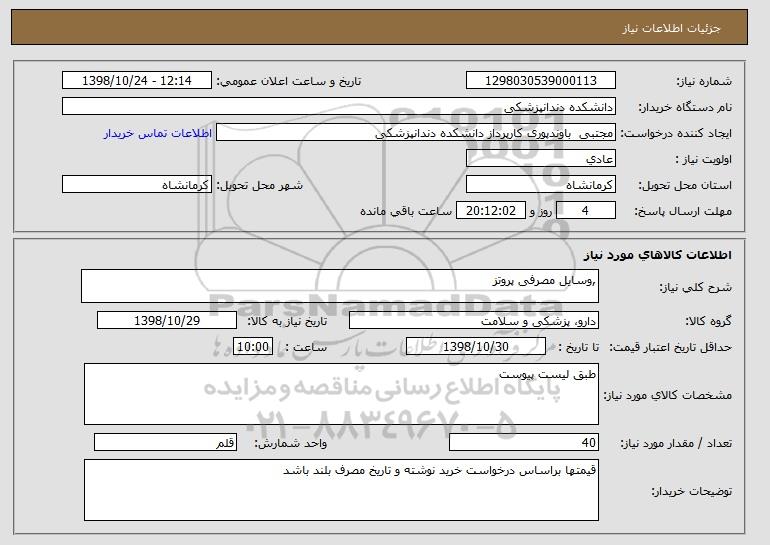This screenshot has height=545, width=770.
Task: Click the quantity field showing 40
Action: coord(524,442)
